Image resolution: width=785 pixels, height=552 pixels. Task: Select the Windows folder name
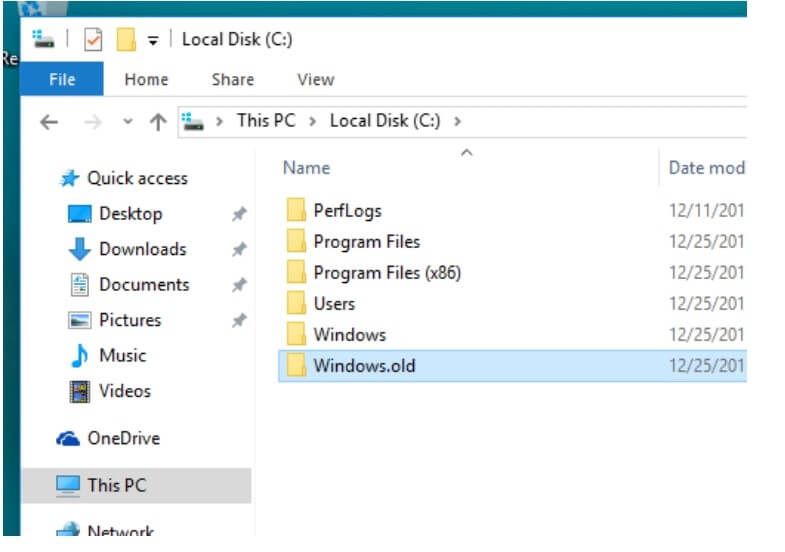[x=349, y=335]
